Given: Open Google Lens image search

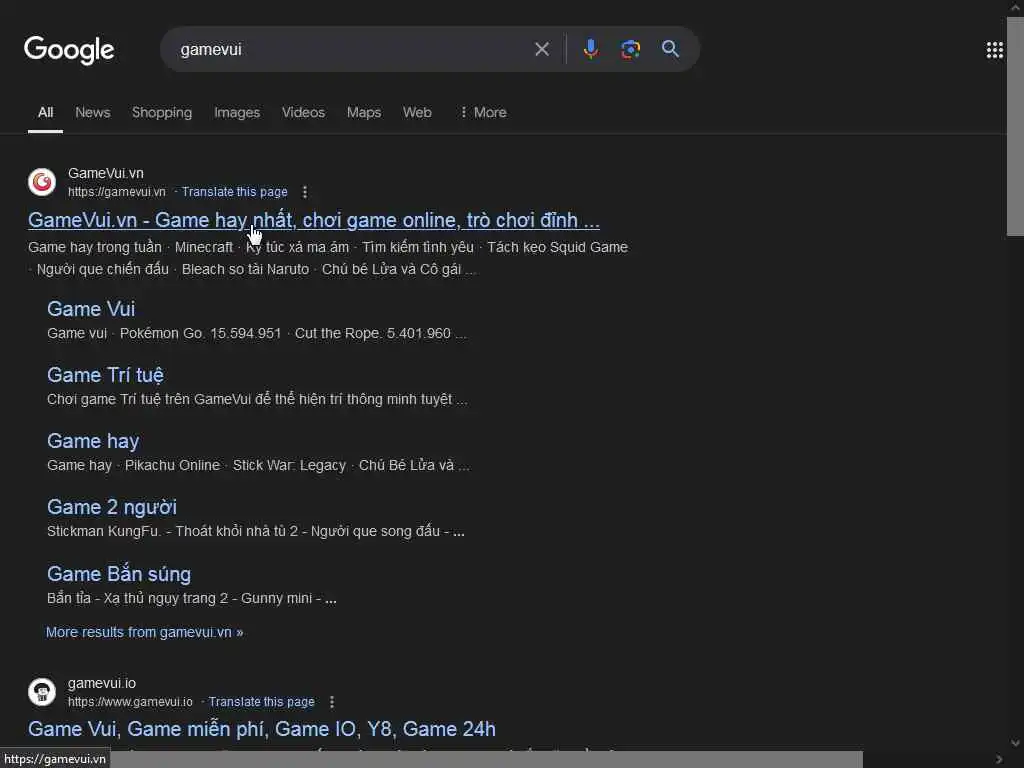Looking at the screenshot, I should 630,49.
